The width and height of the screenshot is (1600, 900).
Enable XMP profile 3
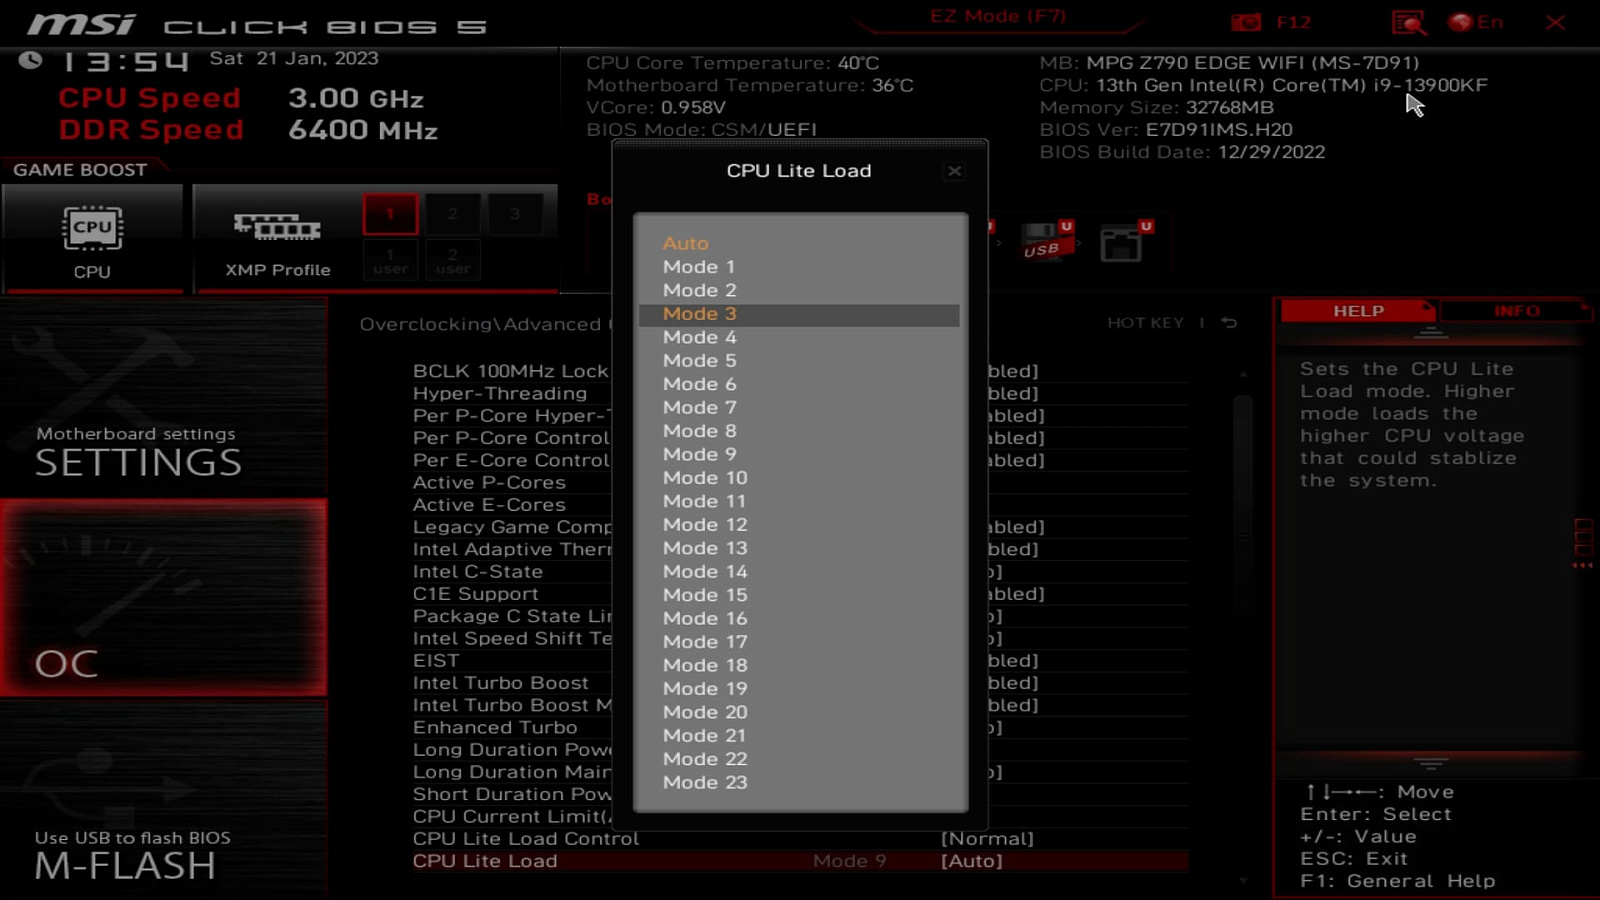pyautogui.click(x=514, y=213)
